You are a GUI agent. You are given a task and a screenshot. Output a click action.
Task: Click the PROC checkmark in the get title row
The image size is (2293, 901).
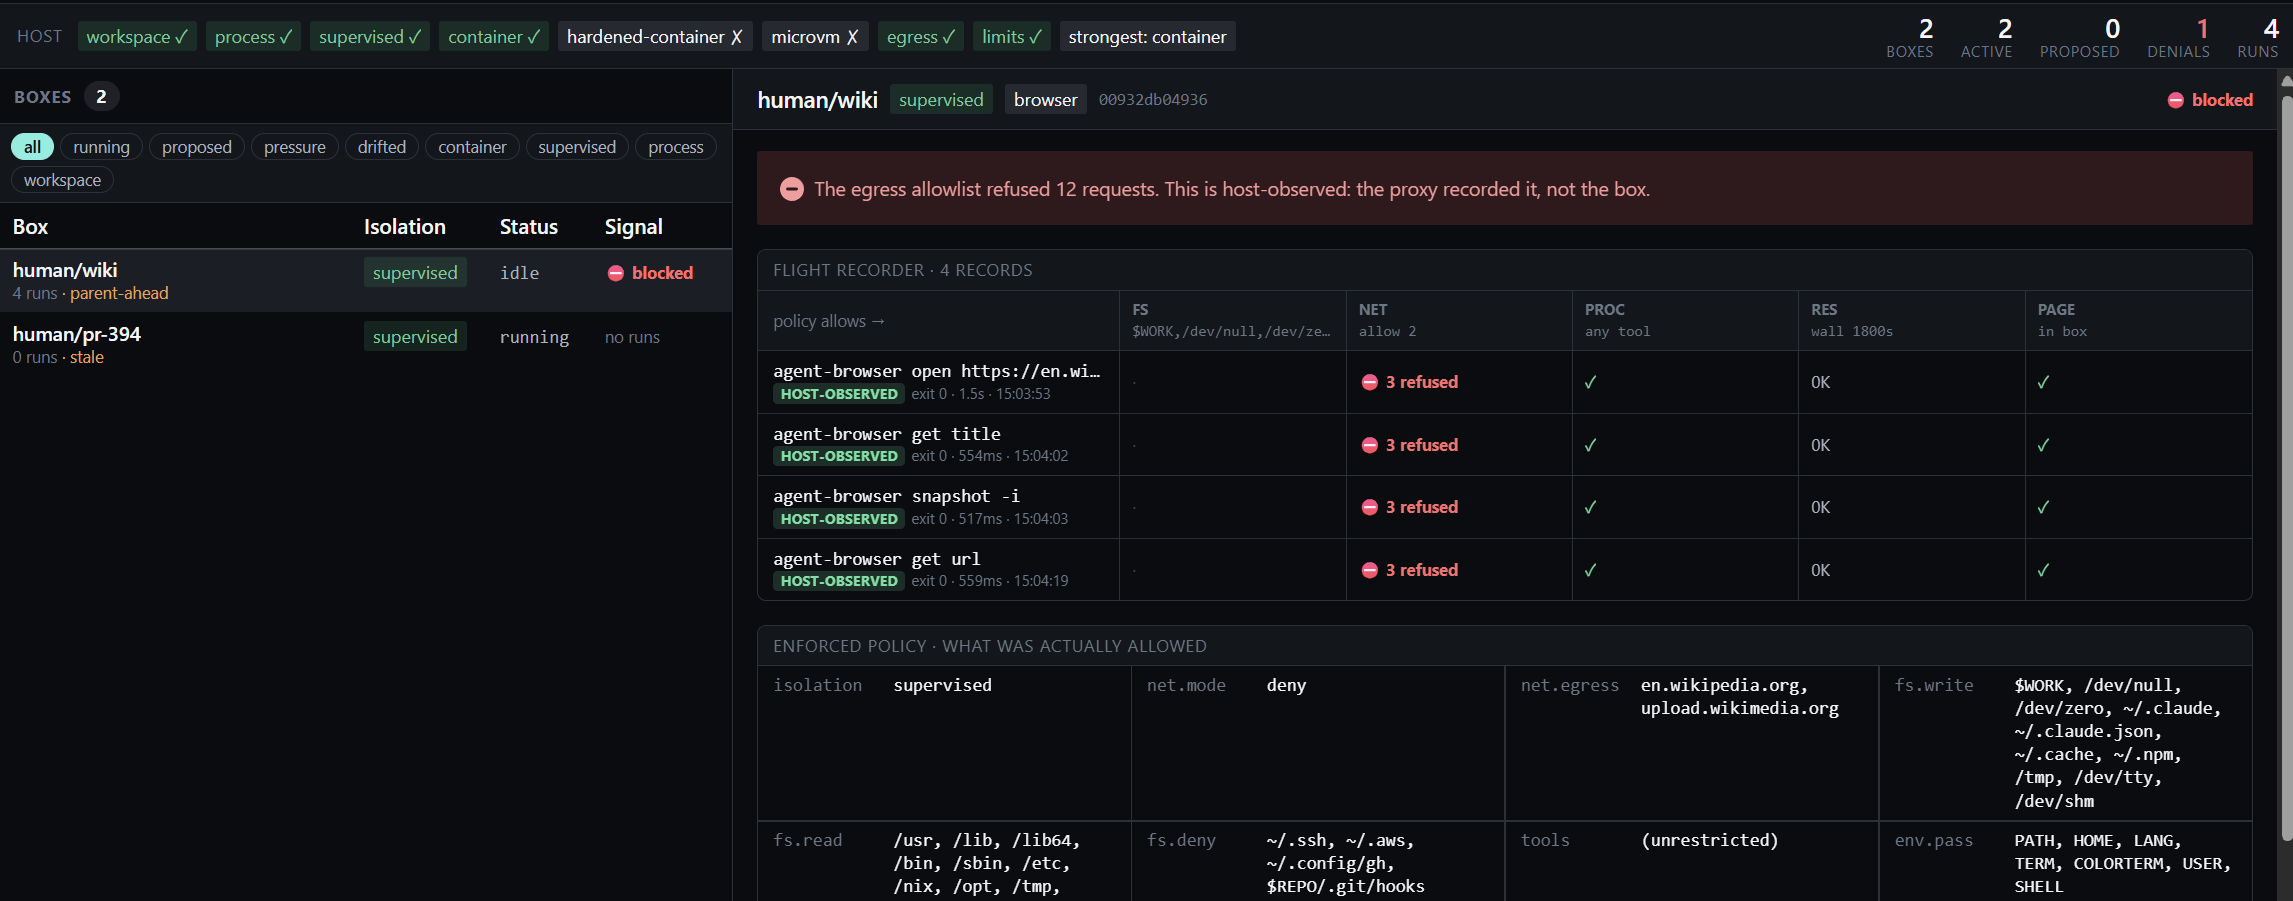coord(1591,445)
